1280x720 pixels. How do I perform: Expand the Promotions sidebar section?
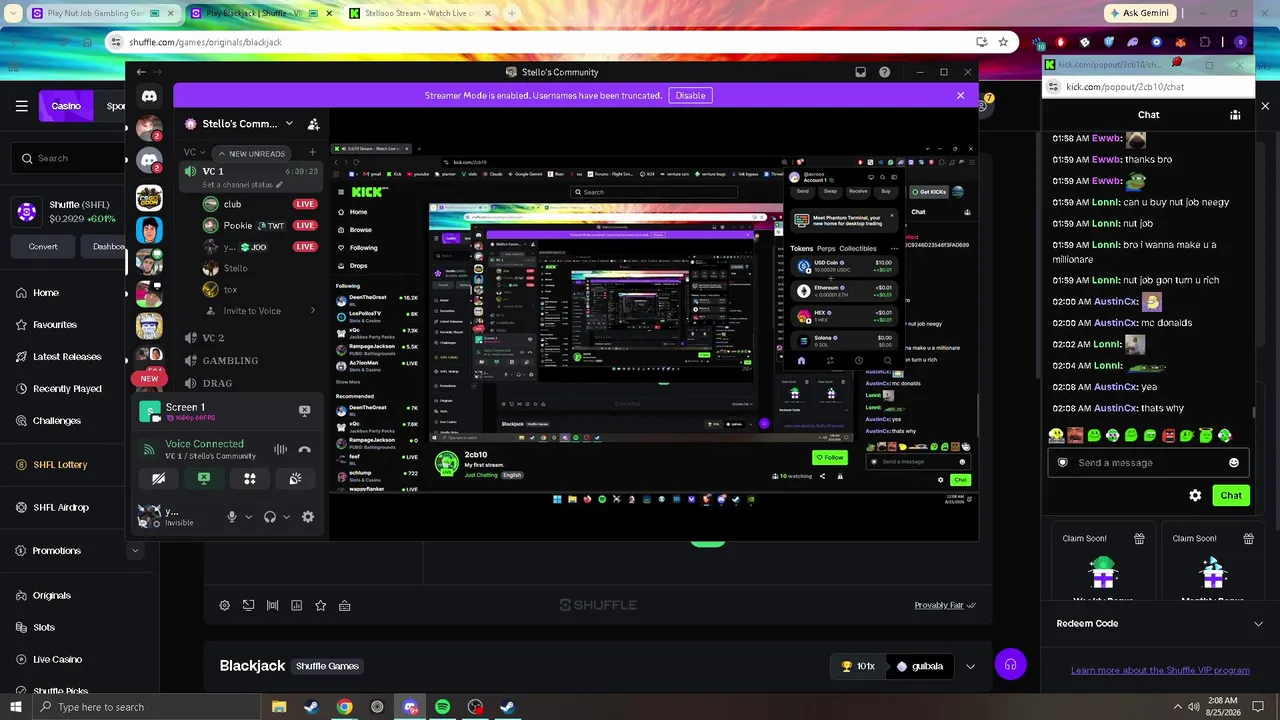(135, 550)
